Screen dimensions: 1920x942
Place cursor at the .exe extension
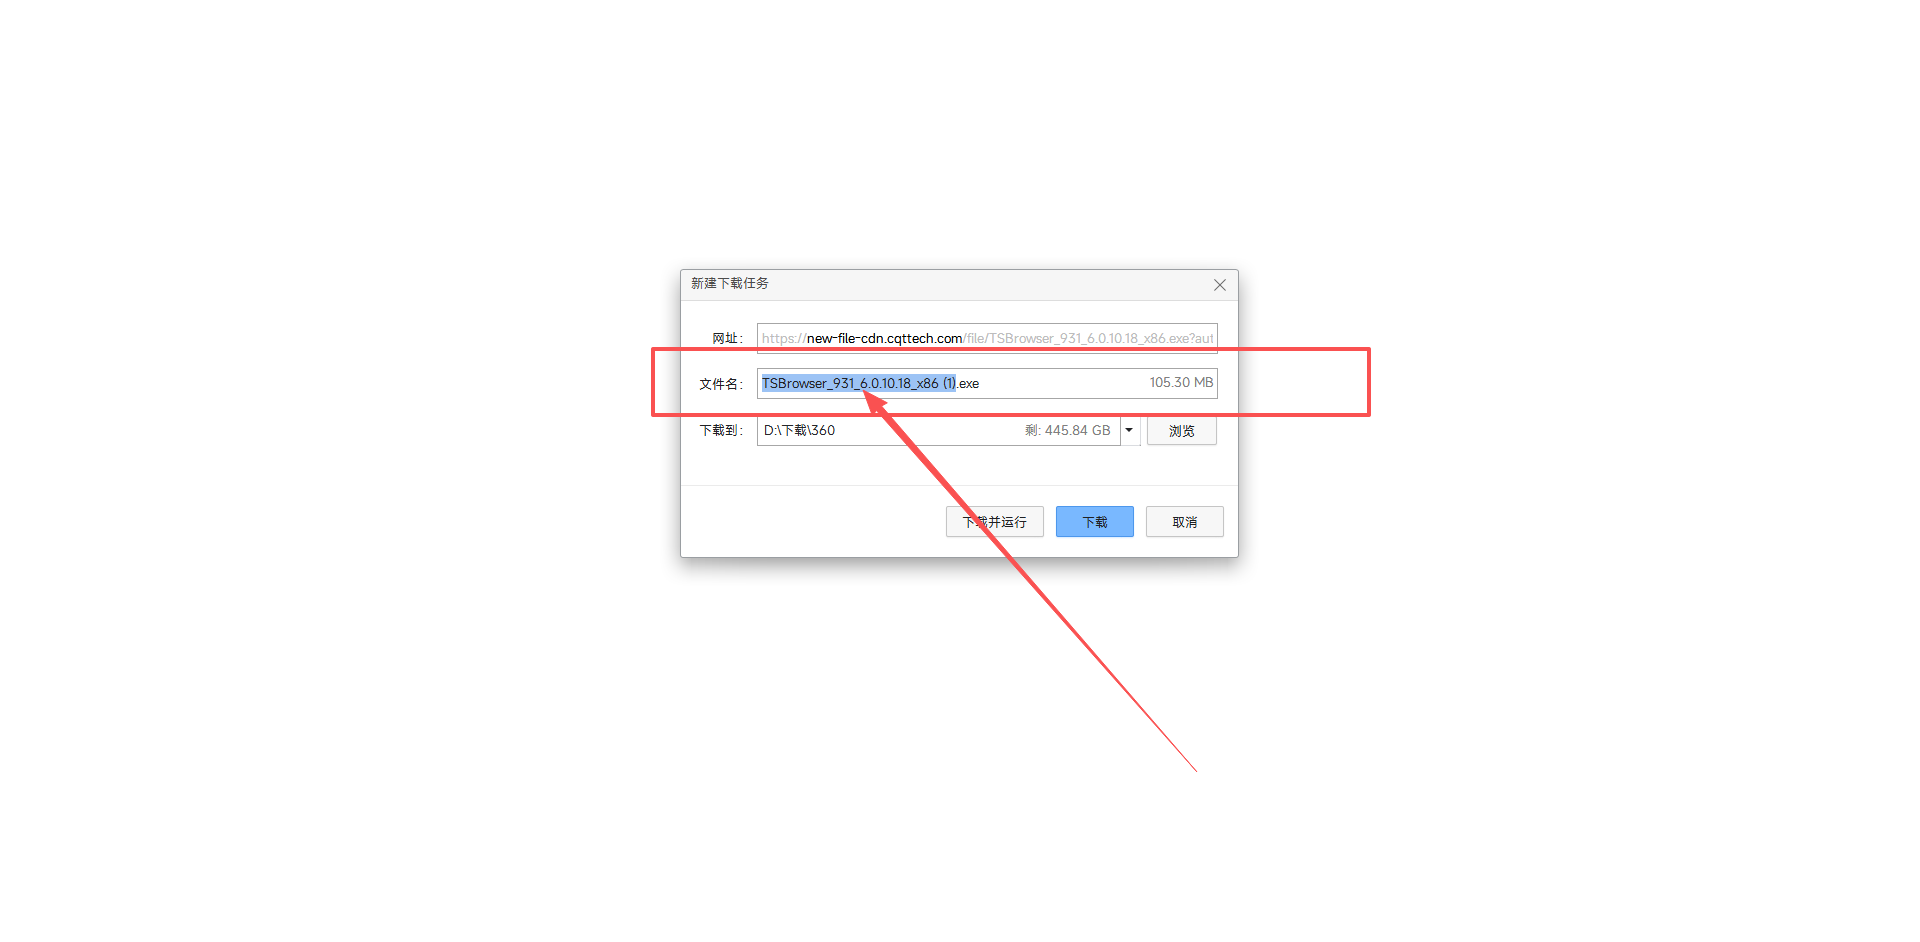[968, 384]
